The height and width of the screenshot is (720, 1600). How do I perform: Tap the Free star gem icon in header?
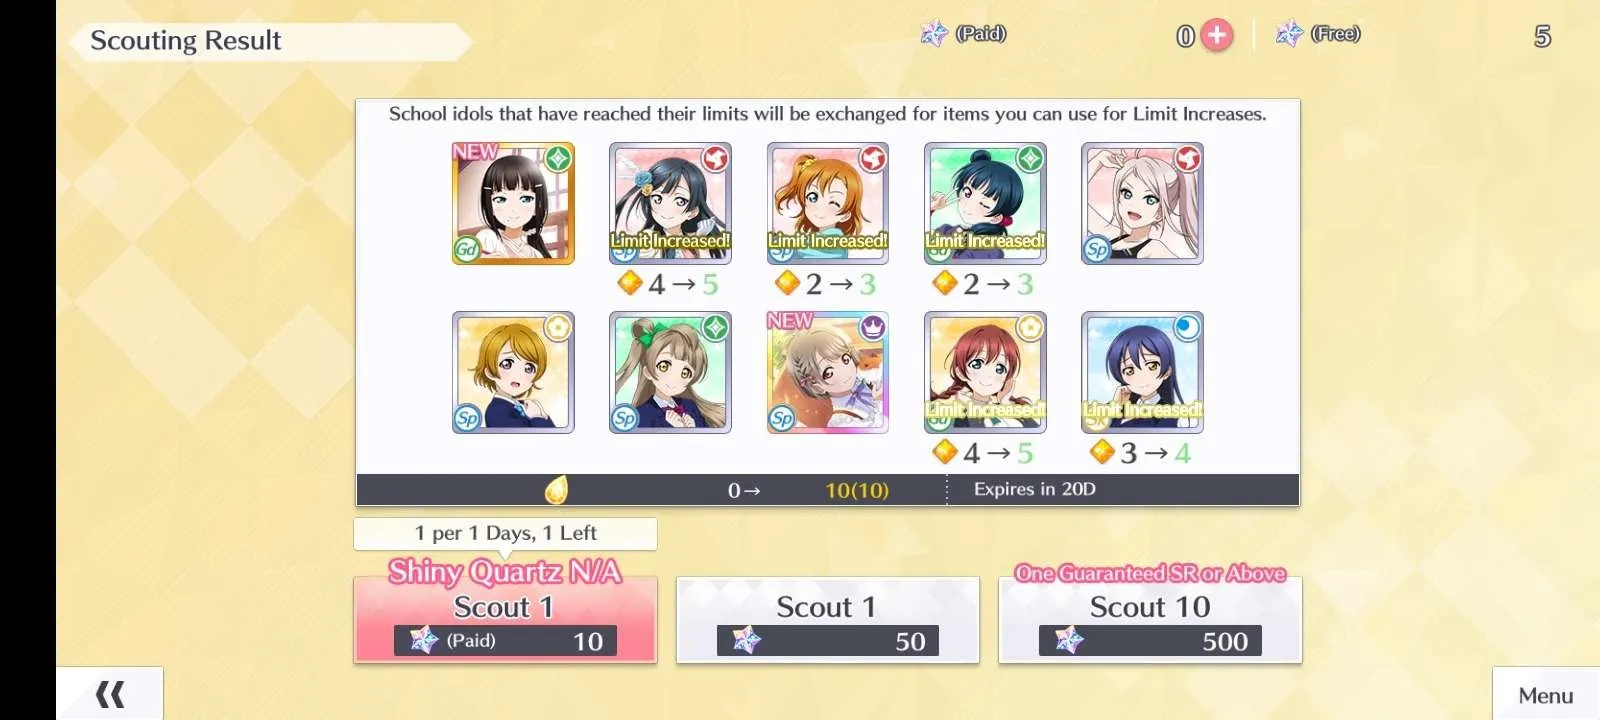1290,34
